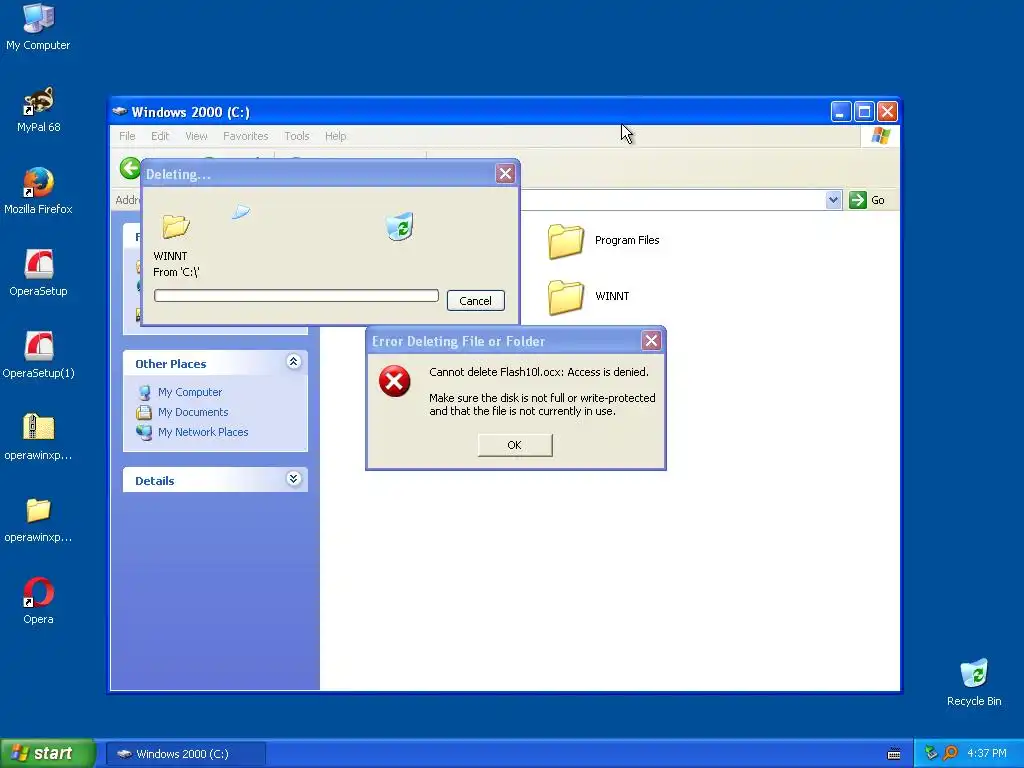Click My Documents icon in Other Places
The image size is (1024, 768).
[144, 412]
